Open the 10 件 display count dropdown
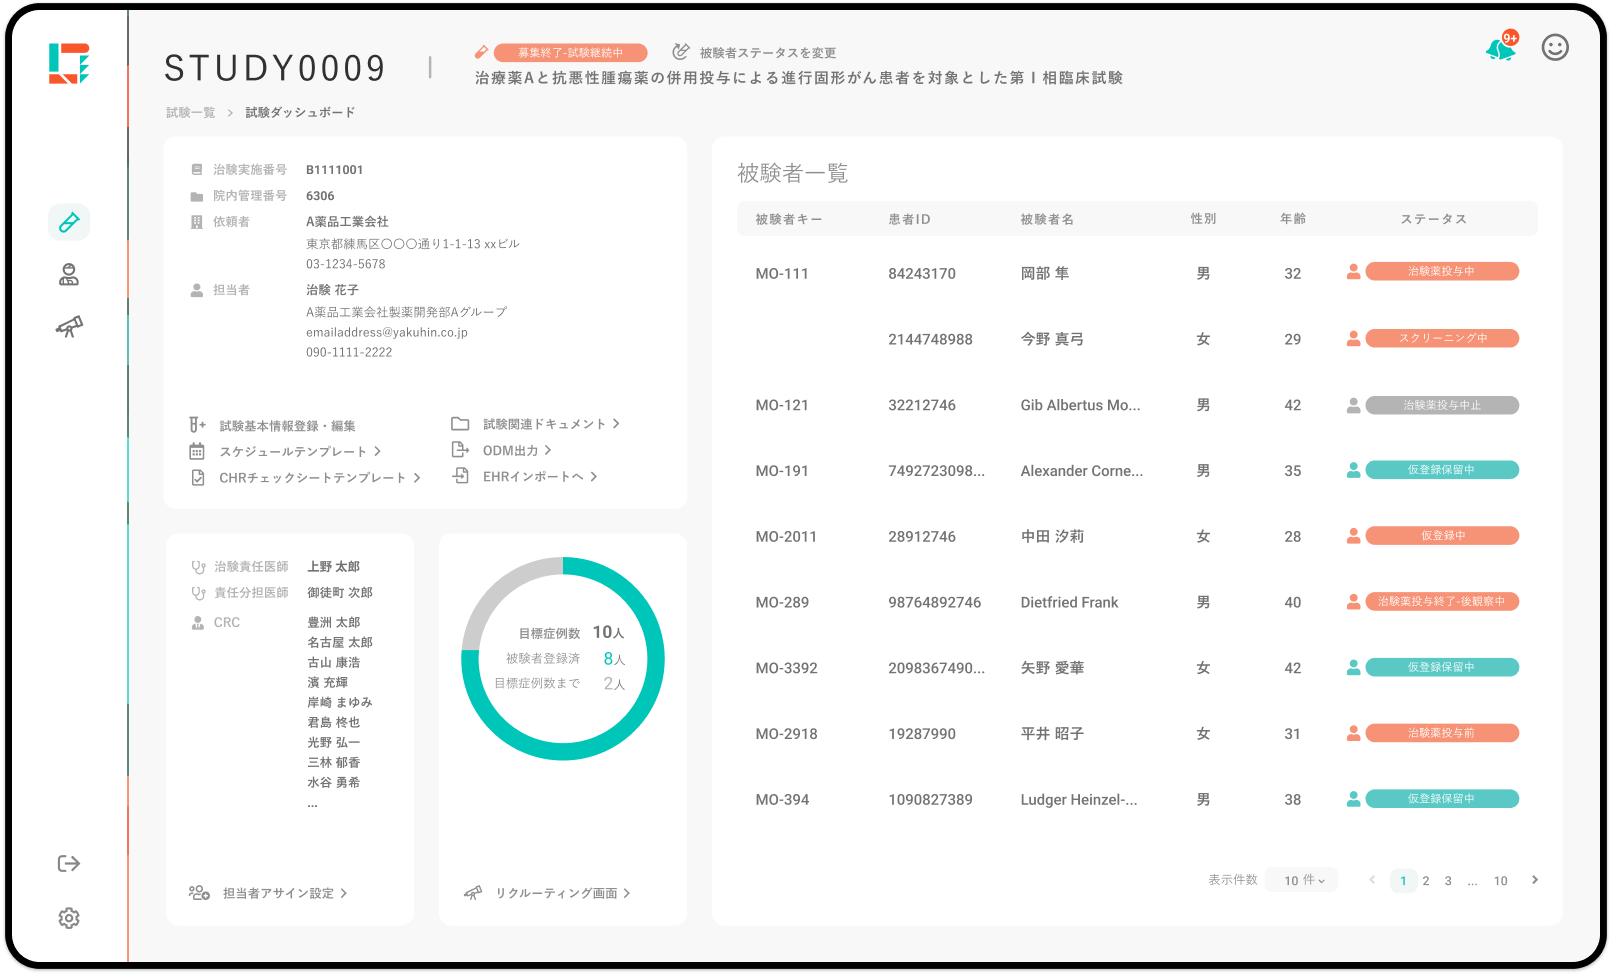The width and height of the screenshot is (1610, 974). (x=1303, y=880)
